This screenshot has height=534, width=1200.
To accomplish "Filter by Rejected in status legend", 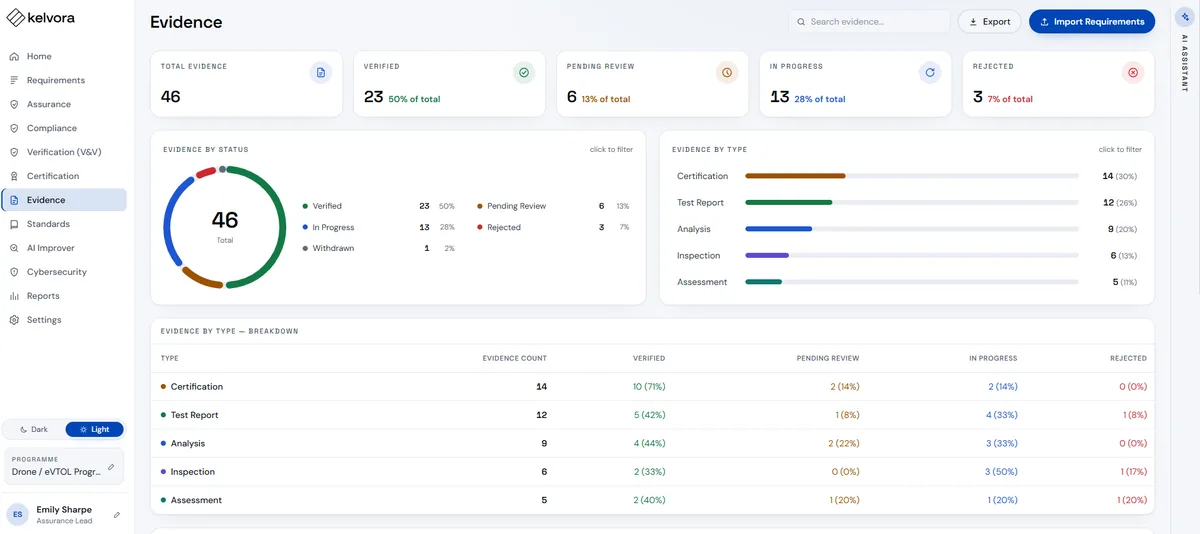I will (x=553, y=227).
